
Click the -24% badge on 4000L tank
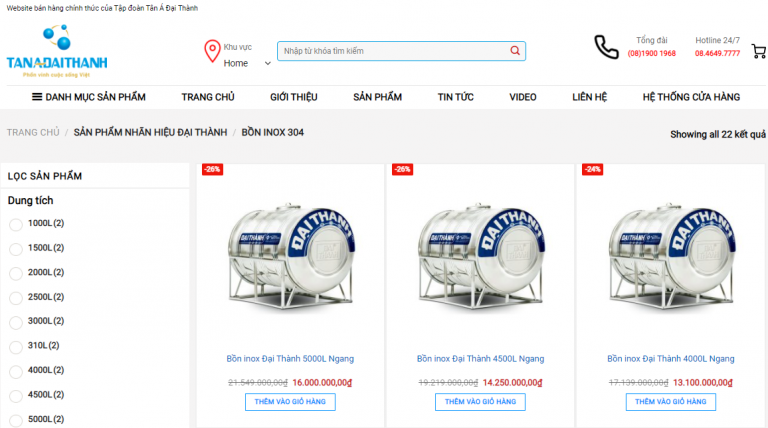coord(592,169)
